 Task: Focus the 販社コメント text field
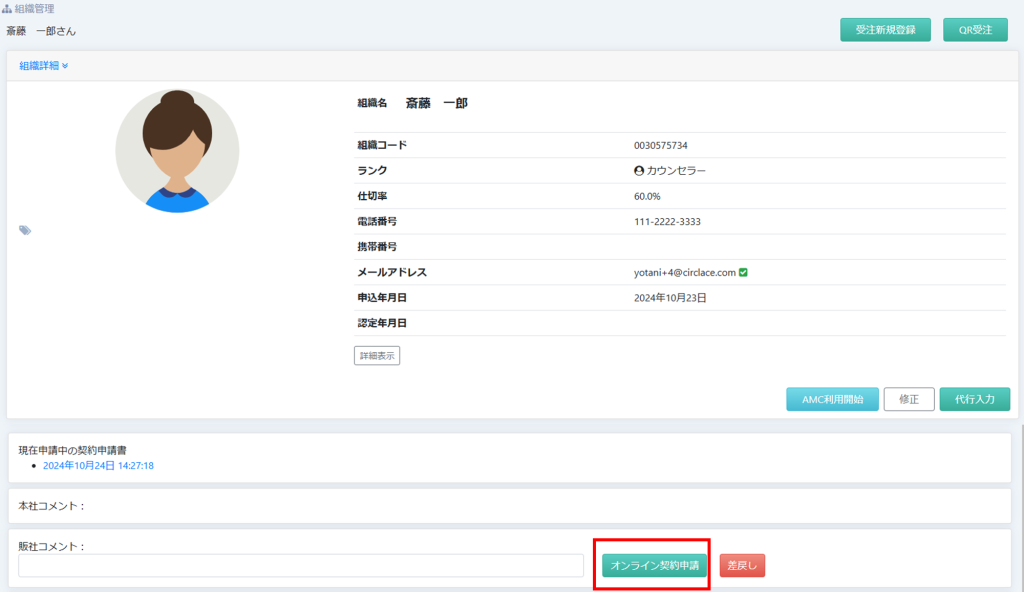[300, 565]
